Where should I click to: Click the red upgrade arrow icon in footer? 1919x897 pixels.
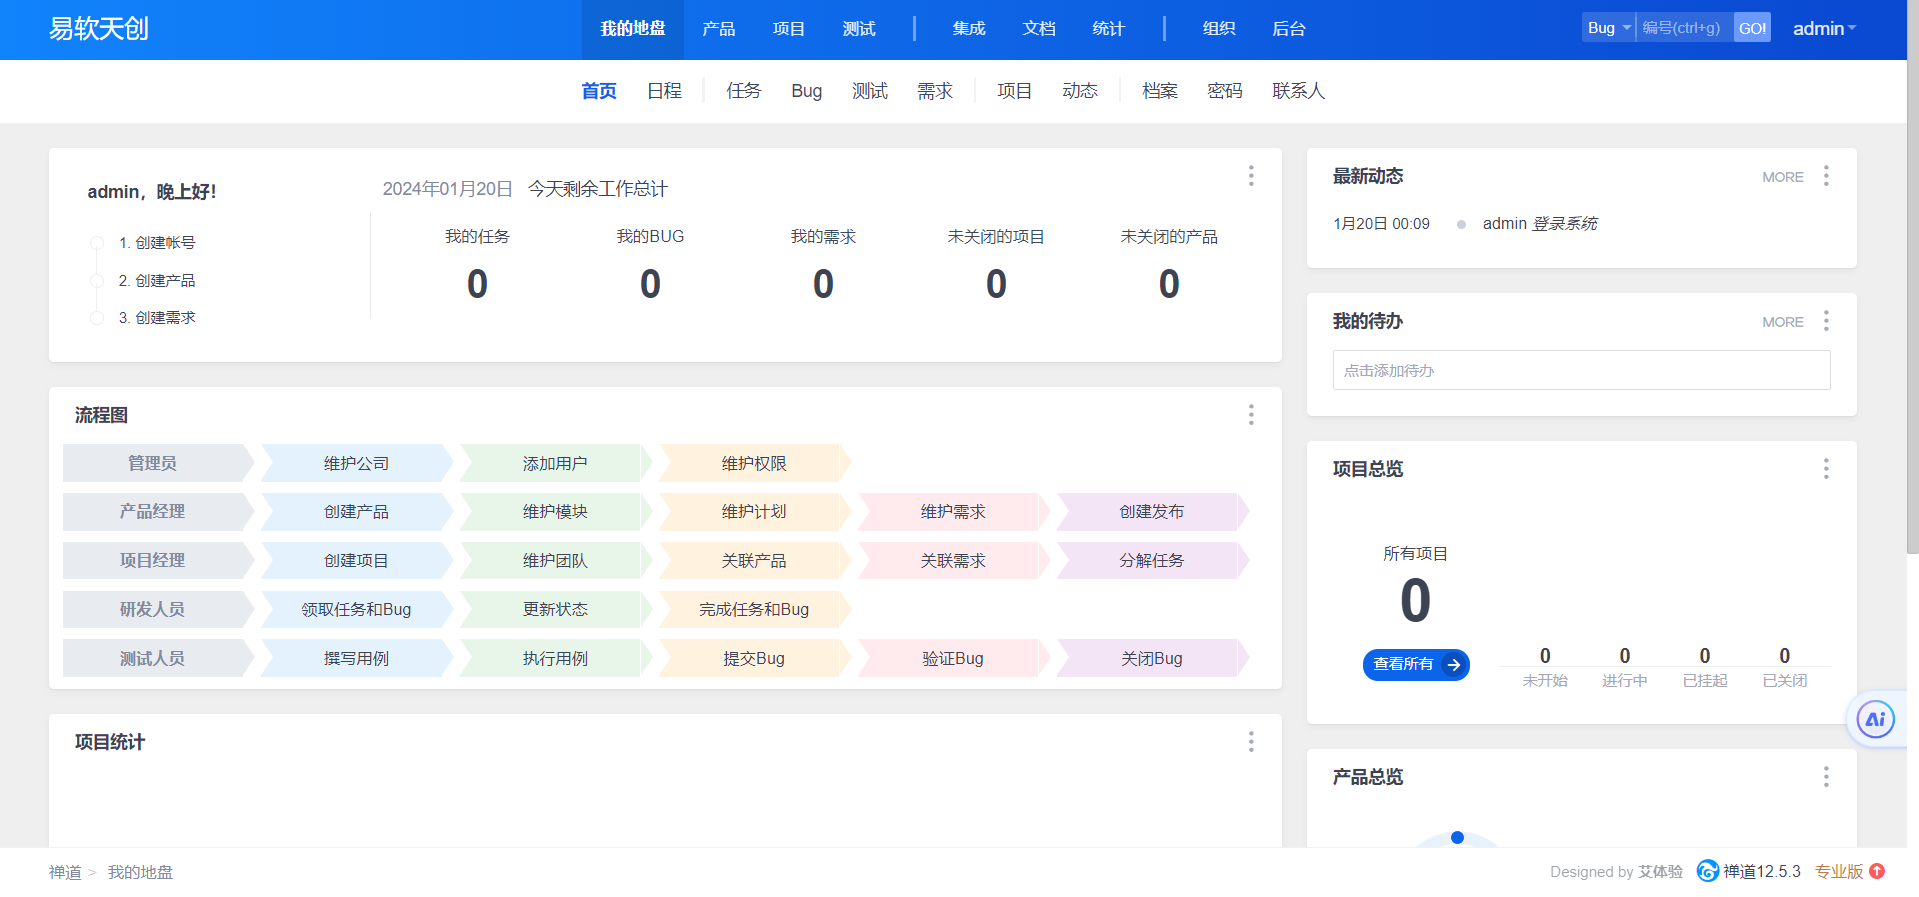[x=1877, y=871]
